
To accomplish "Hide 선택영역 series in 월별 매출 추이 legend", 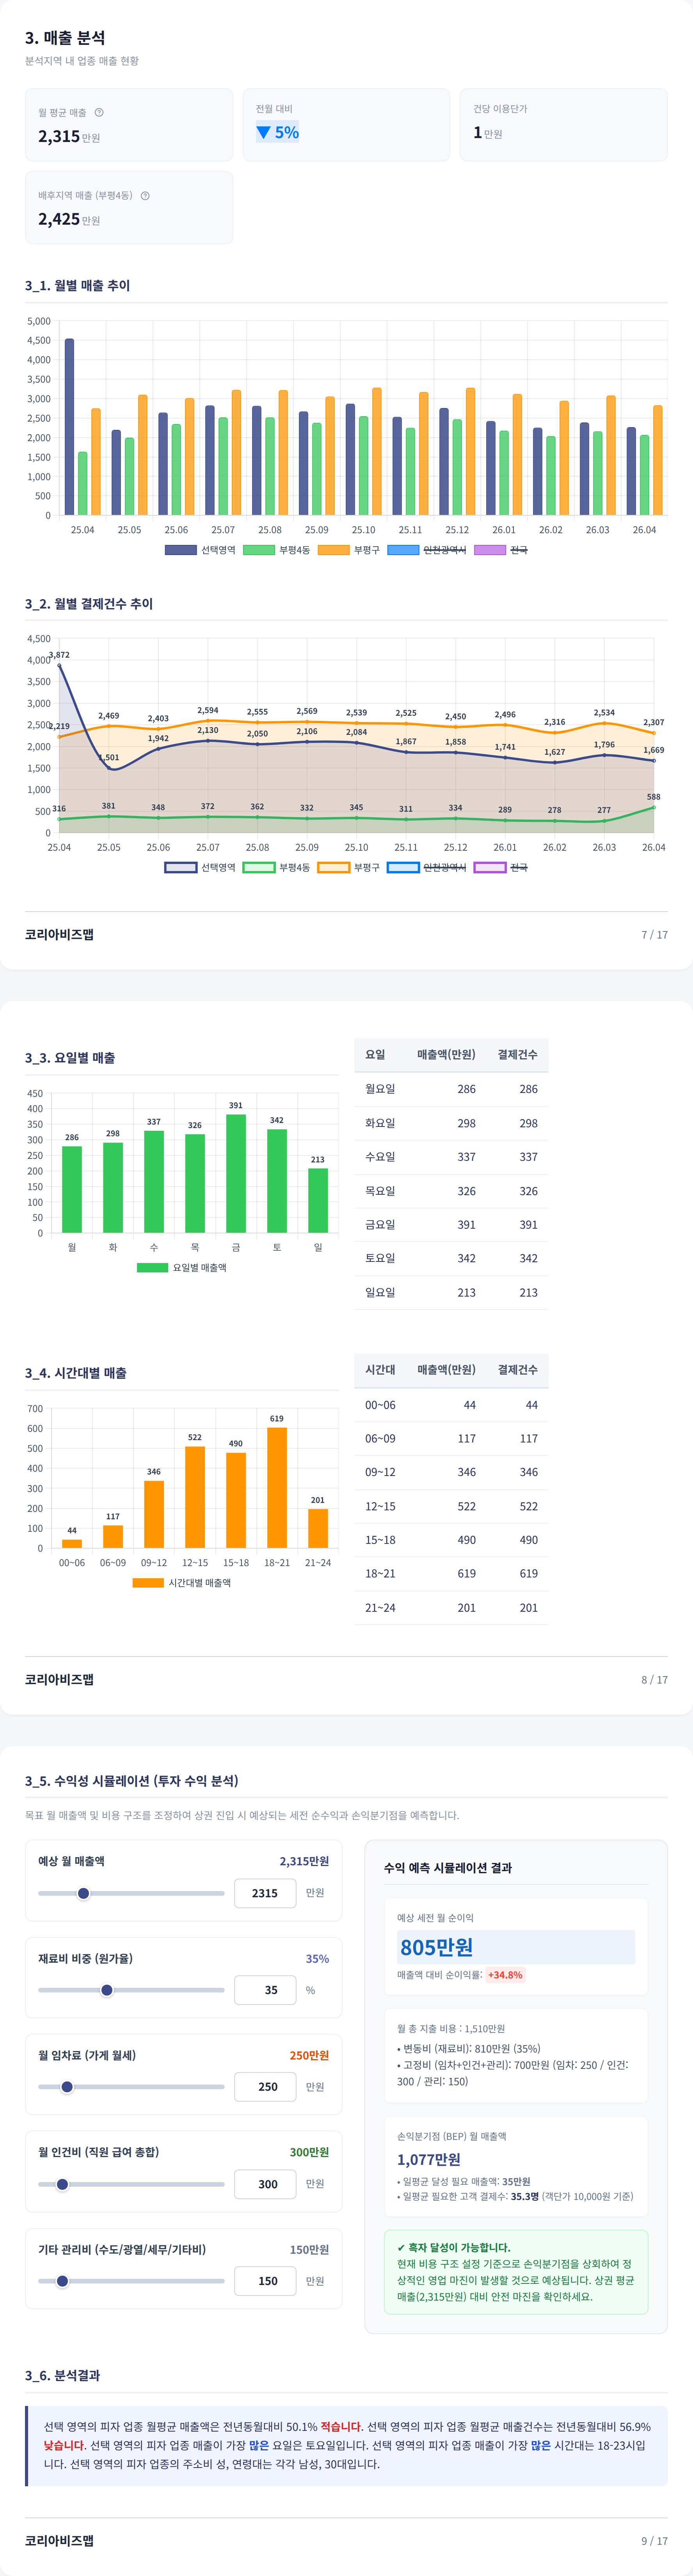I will (x=200, y=550).
